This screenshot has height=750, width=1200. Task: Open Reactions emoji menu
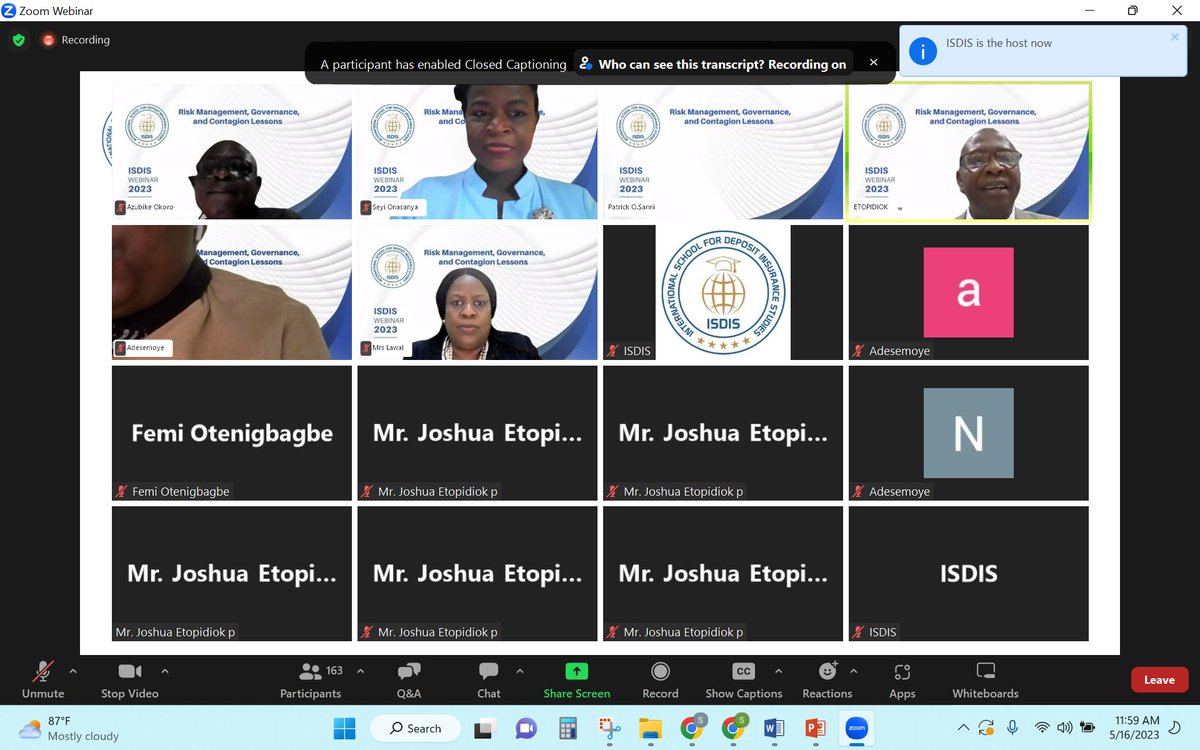(827, 680)
